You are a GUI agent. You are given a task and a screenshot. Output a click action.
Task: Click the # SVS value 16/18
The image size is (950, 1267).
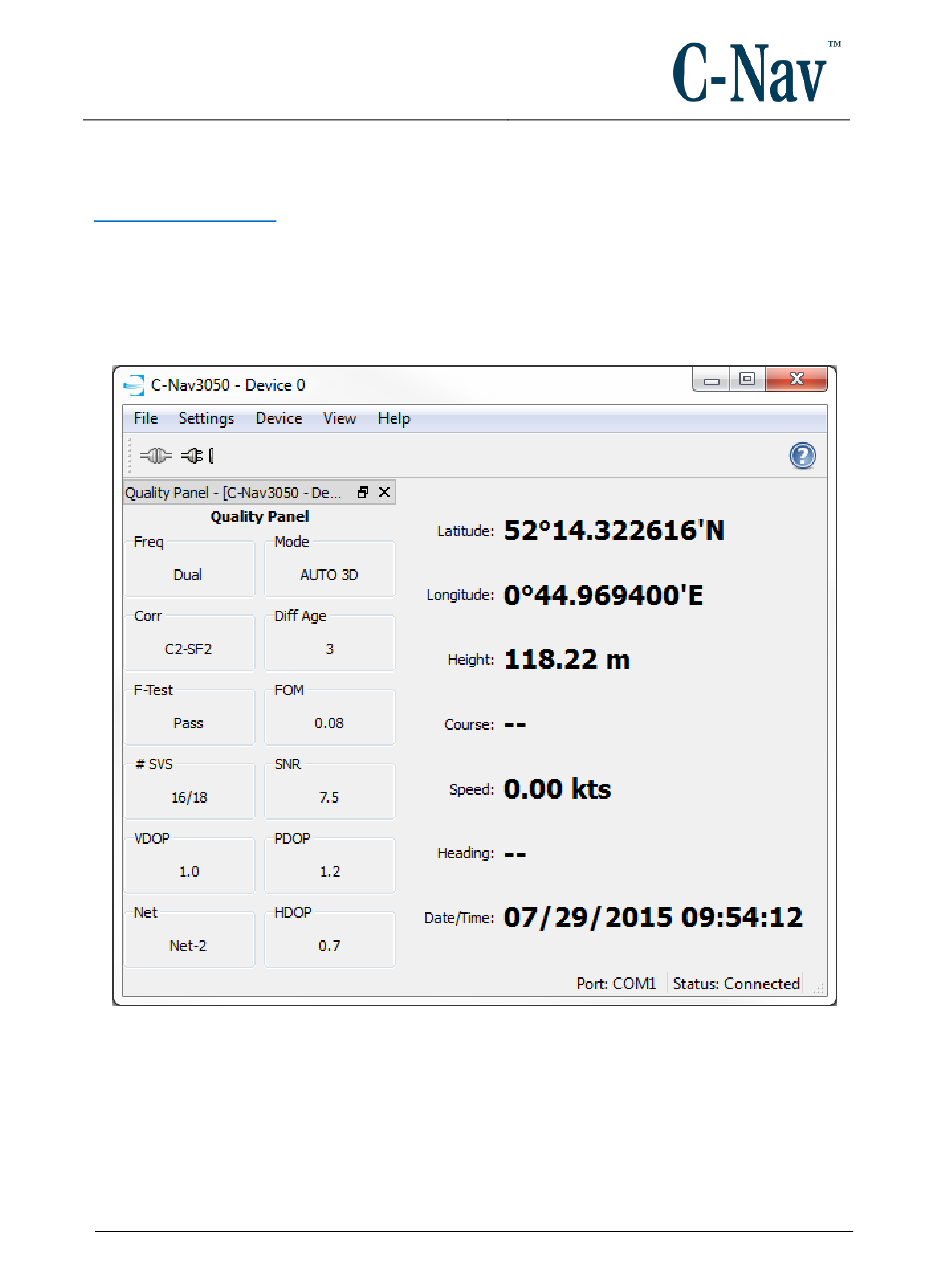(188, 798)
